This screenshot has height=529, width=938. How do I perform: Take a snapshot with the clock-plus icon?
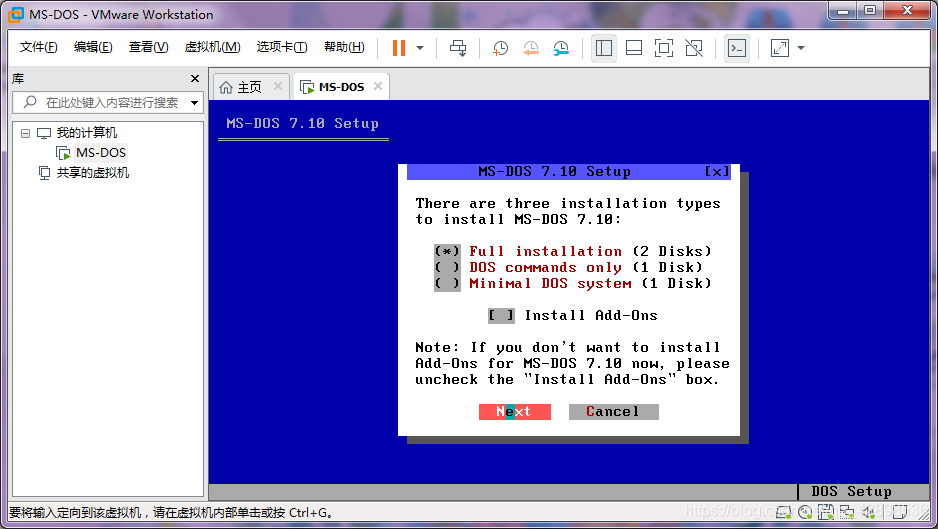[500, 48]
